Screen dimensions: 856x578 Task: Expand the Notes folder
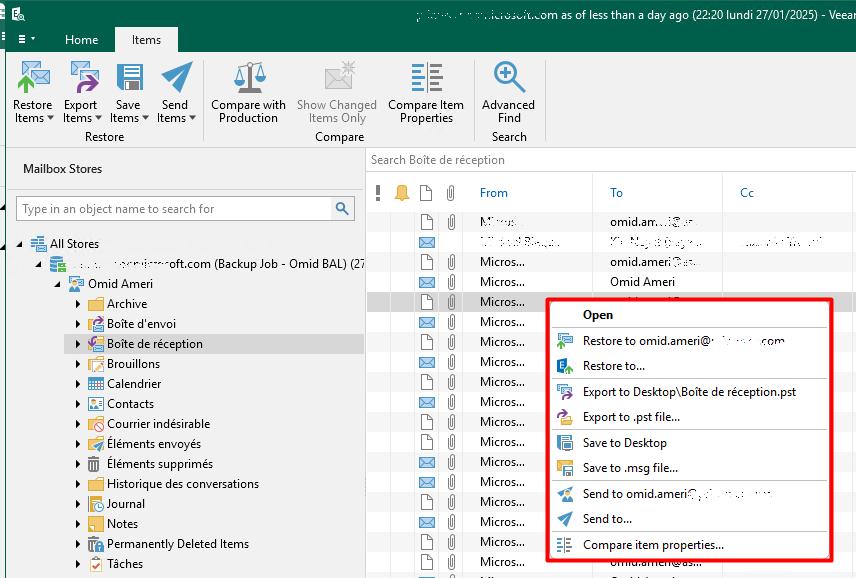click(x=78, y=524)
